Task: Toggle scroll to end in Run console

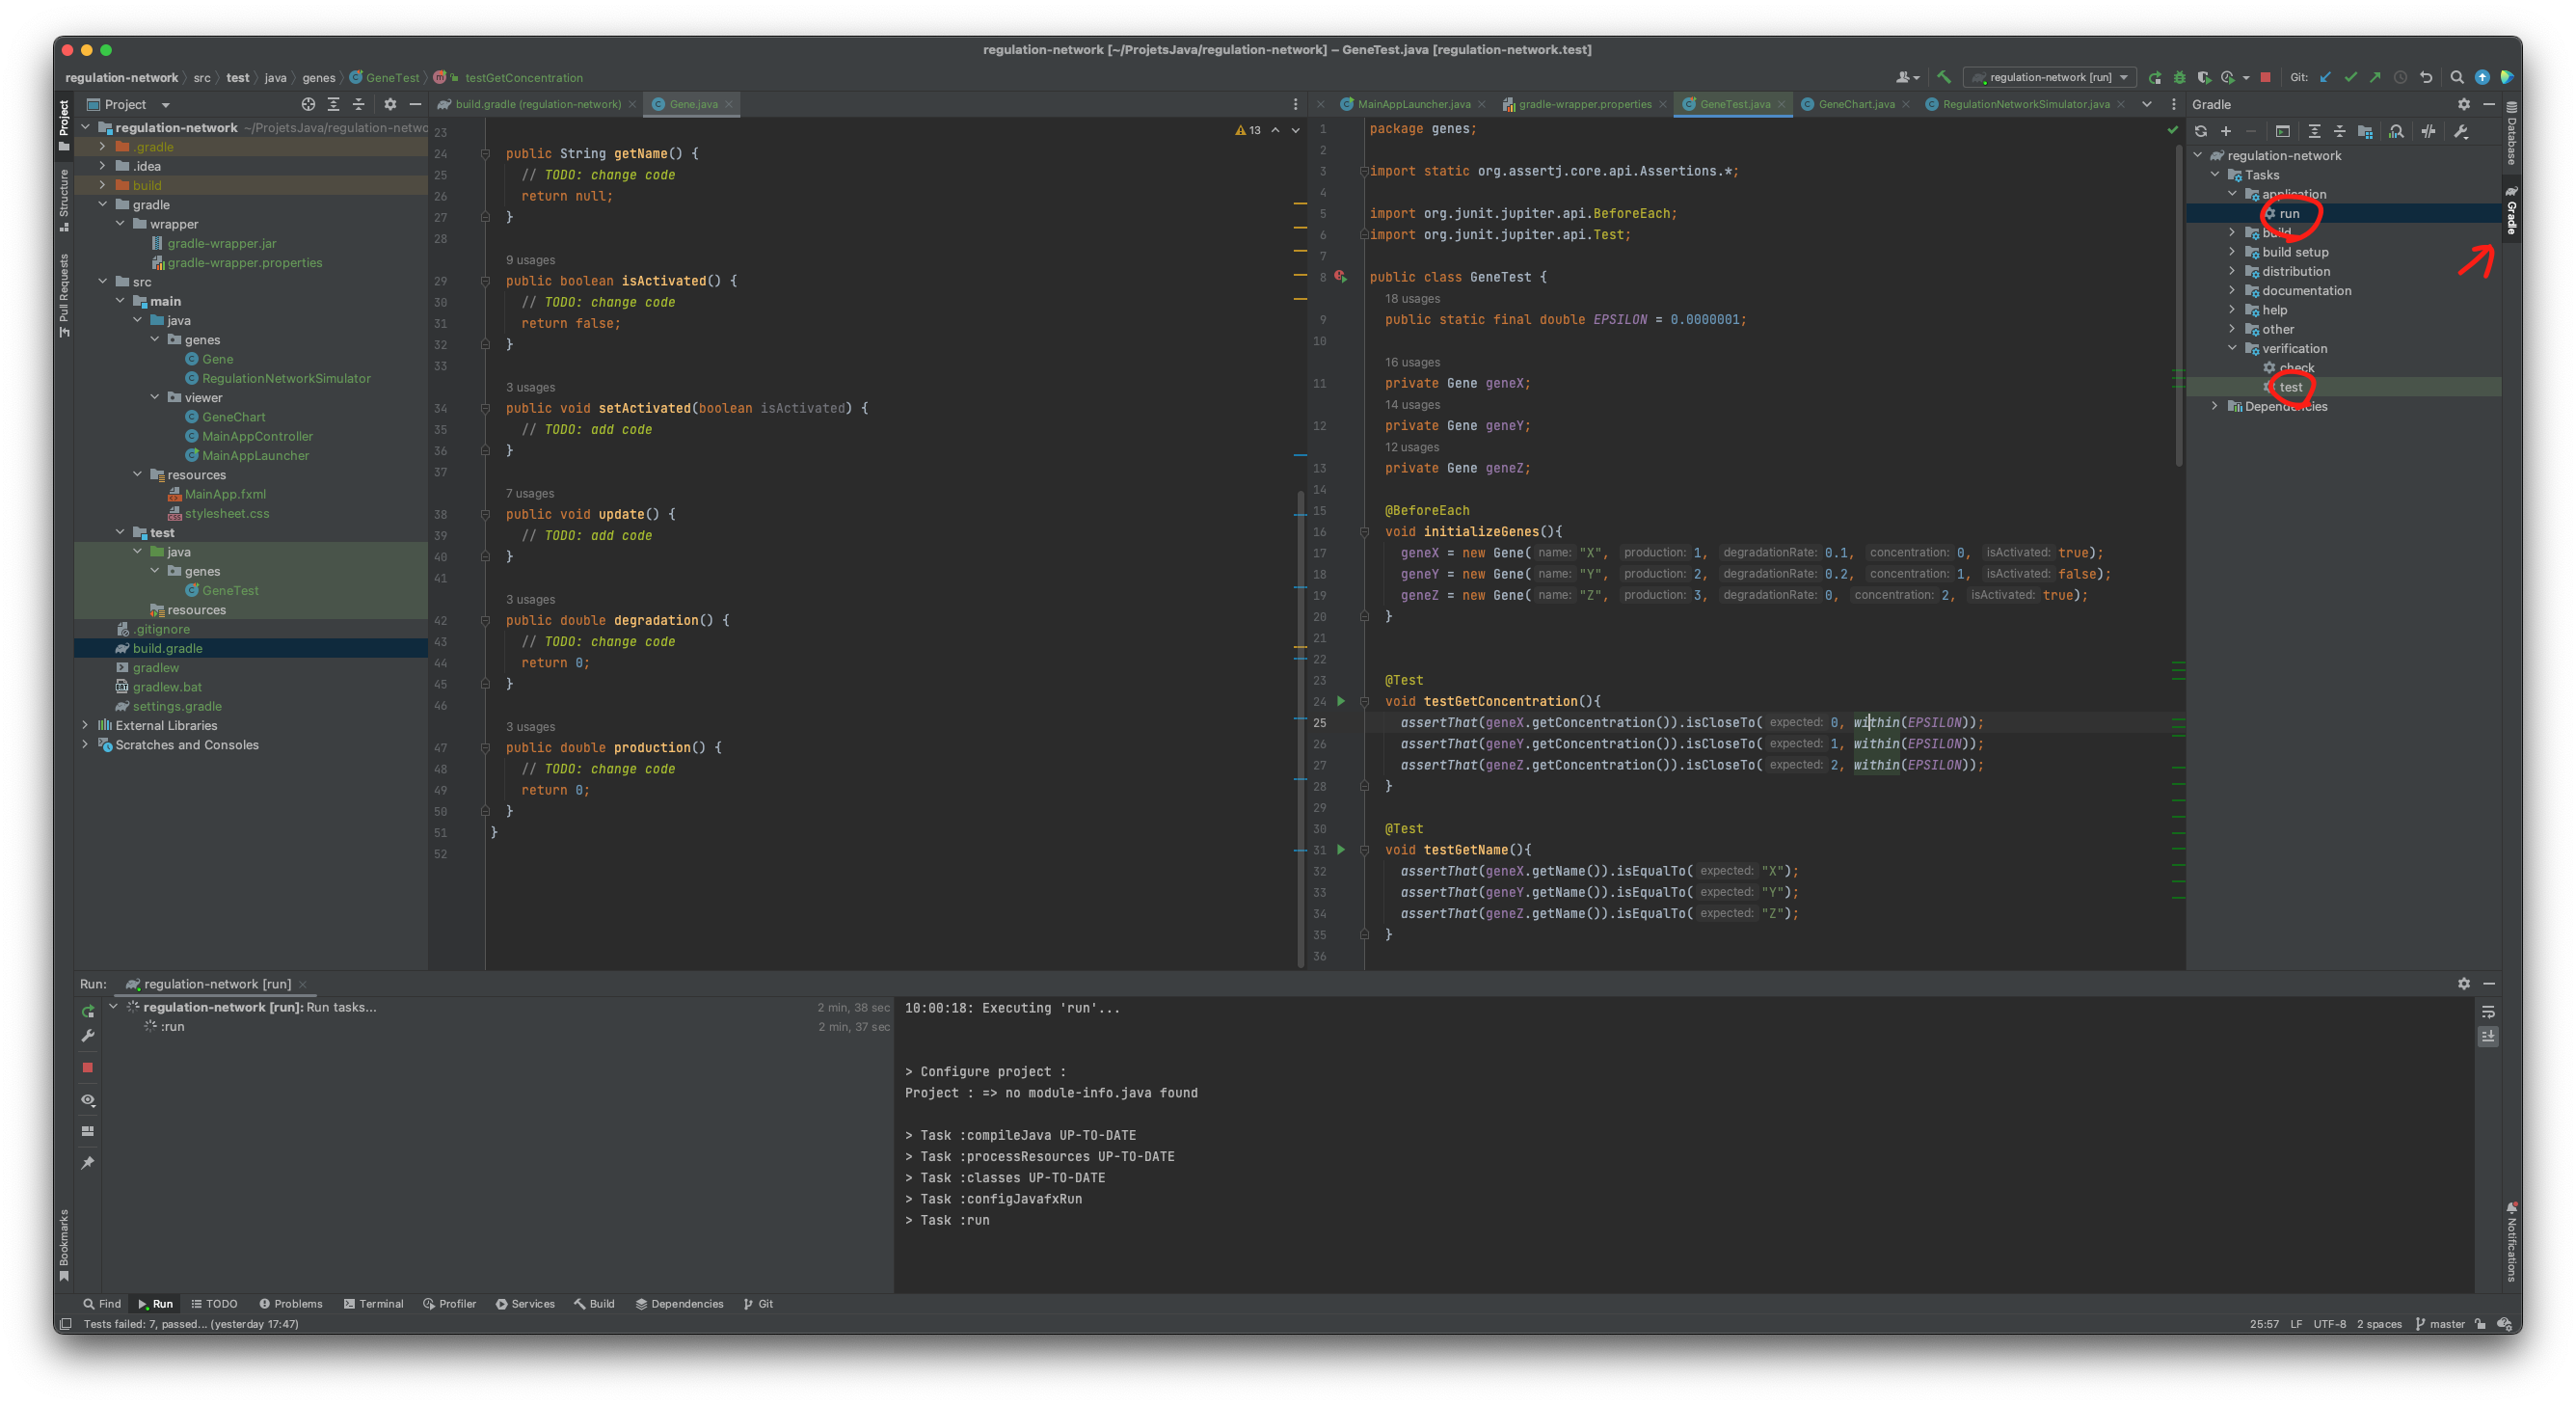Action: (x=2488, y=1036)
